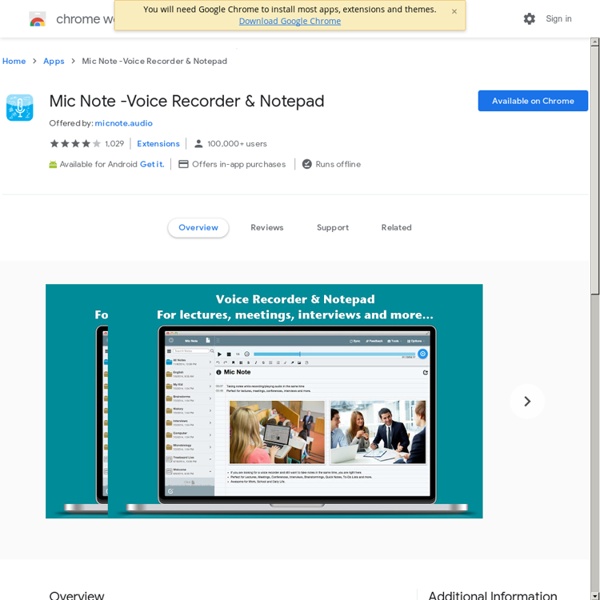
Task: Click the Mic Note page title heading
Action: point(187,101)
